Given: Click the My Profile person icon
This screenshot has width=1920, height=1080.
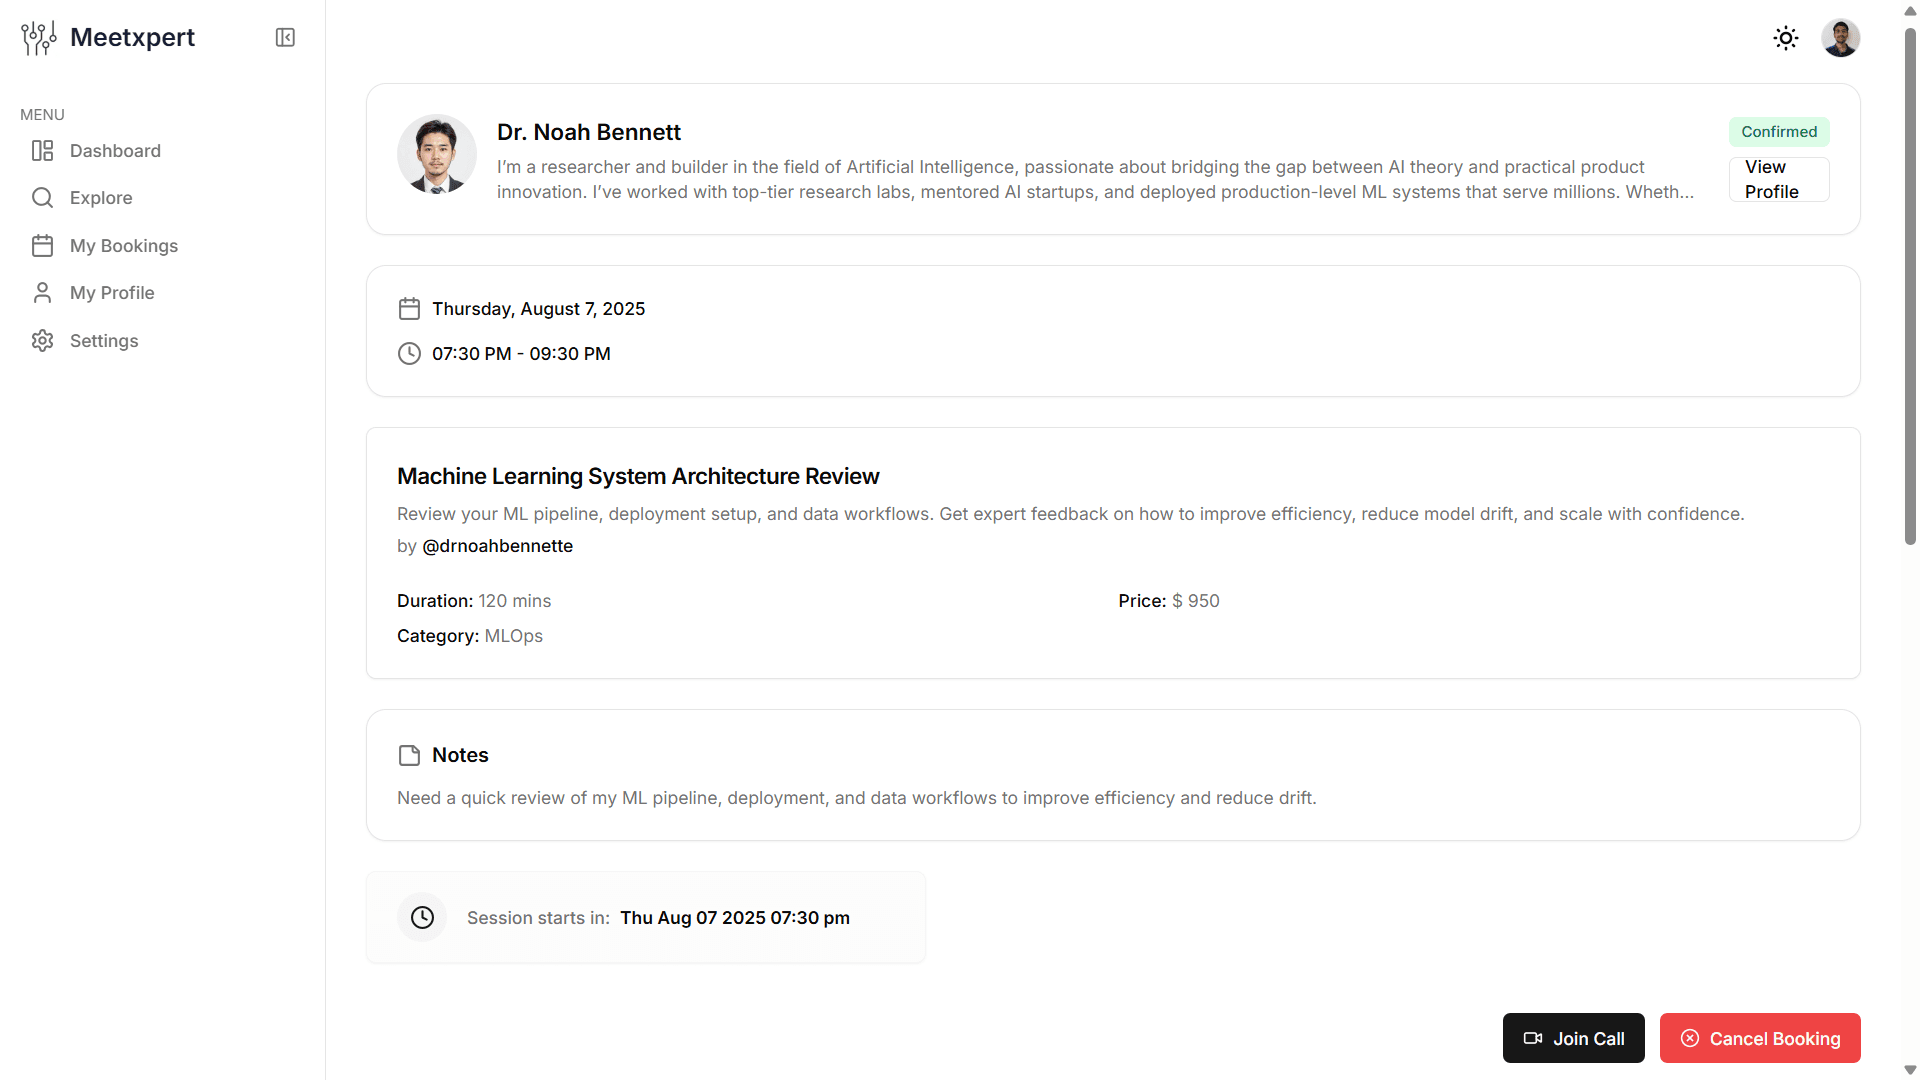Looking at the screenshot, I should pyautogui.click(x=42, y=293).
